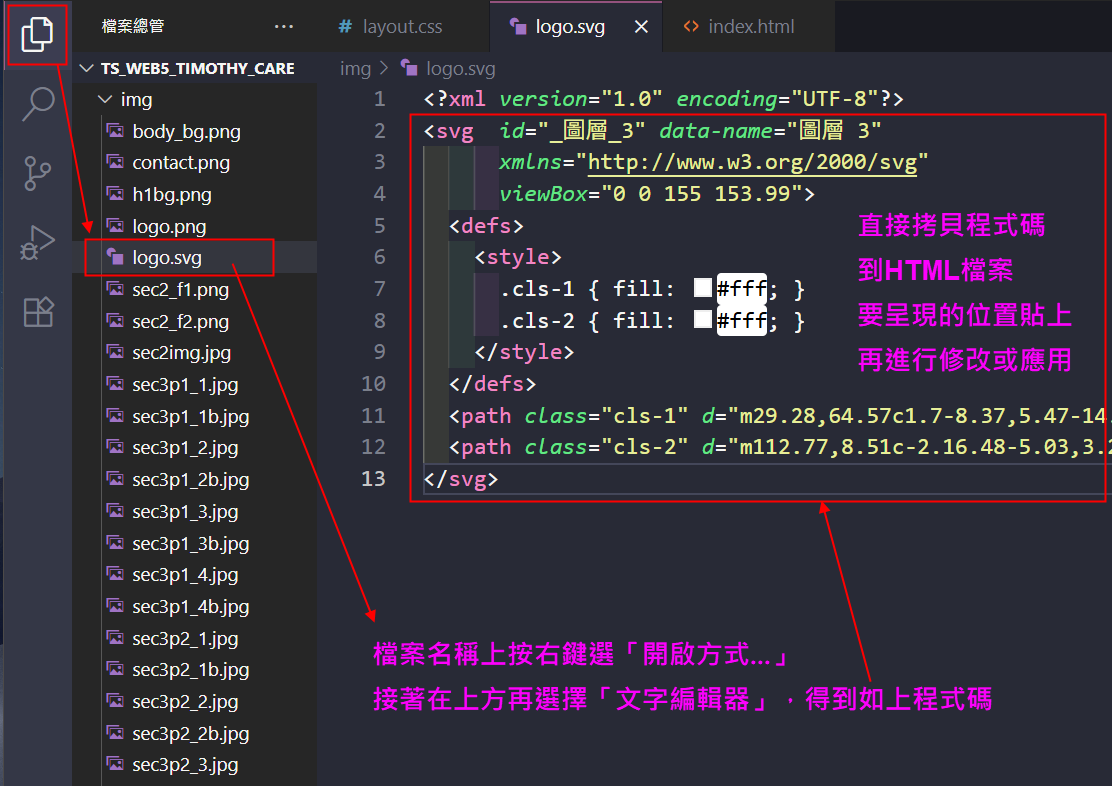
Task: Collapse the TS_WEB5_TIMOTHY_CARE project root
Action: 87,69
